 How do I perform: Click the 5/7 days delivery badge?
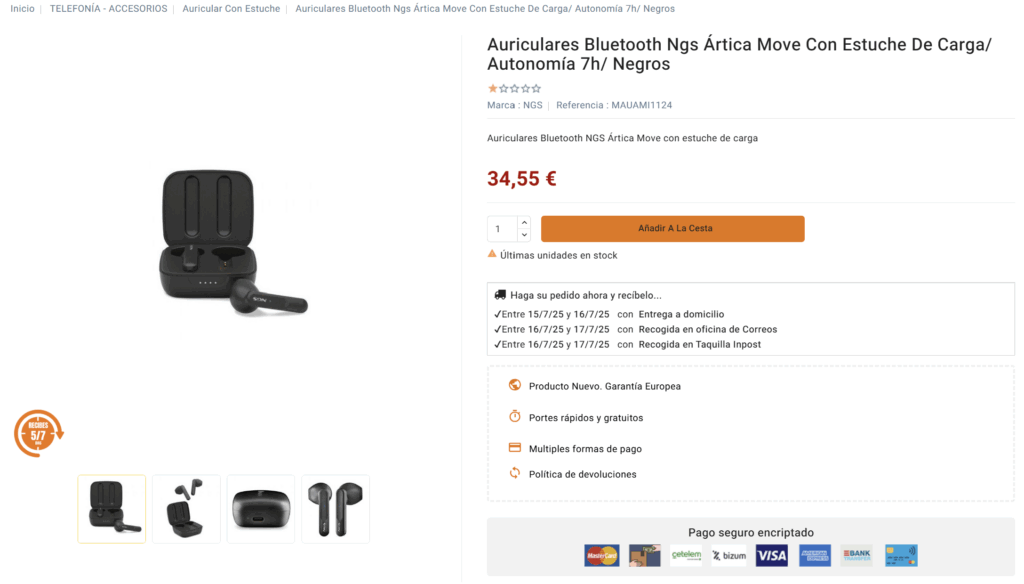click(38, 434)
